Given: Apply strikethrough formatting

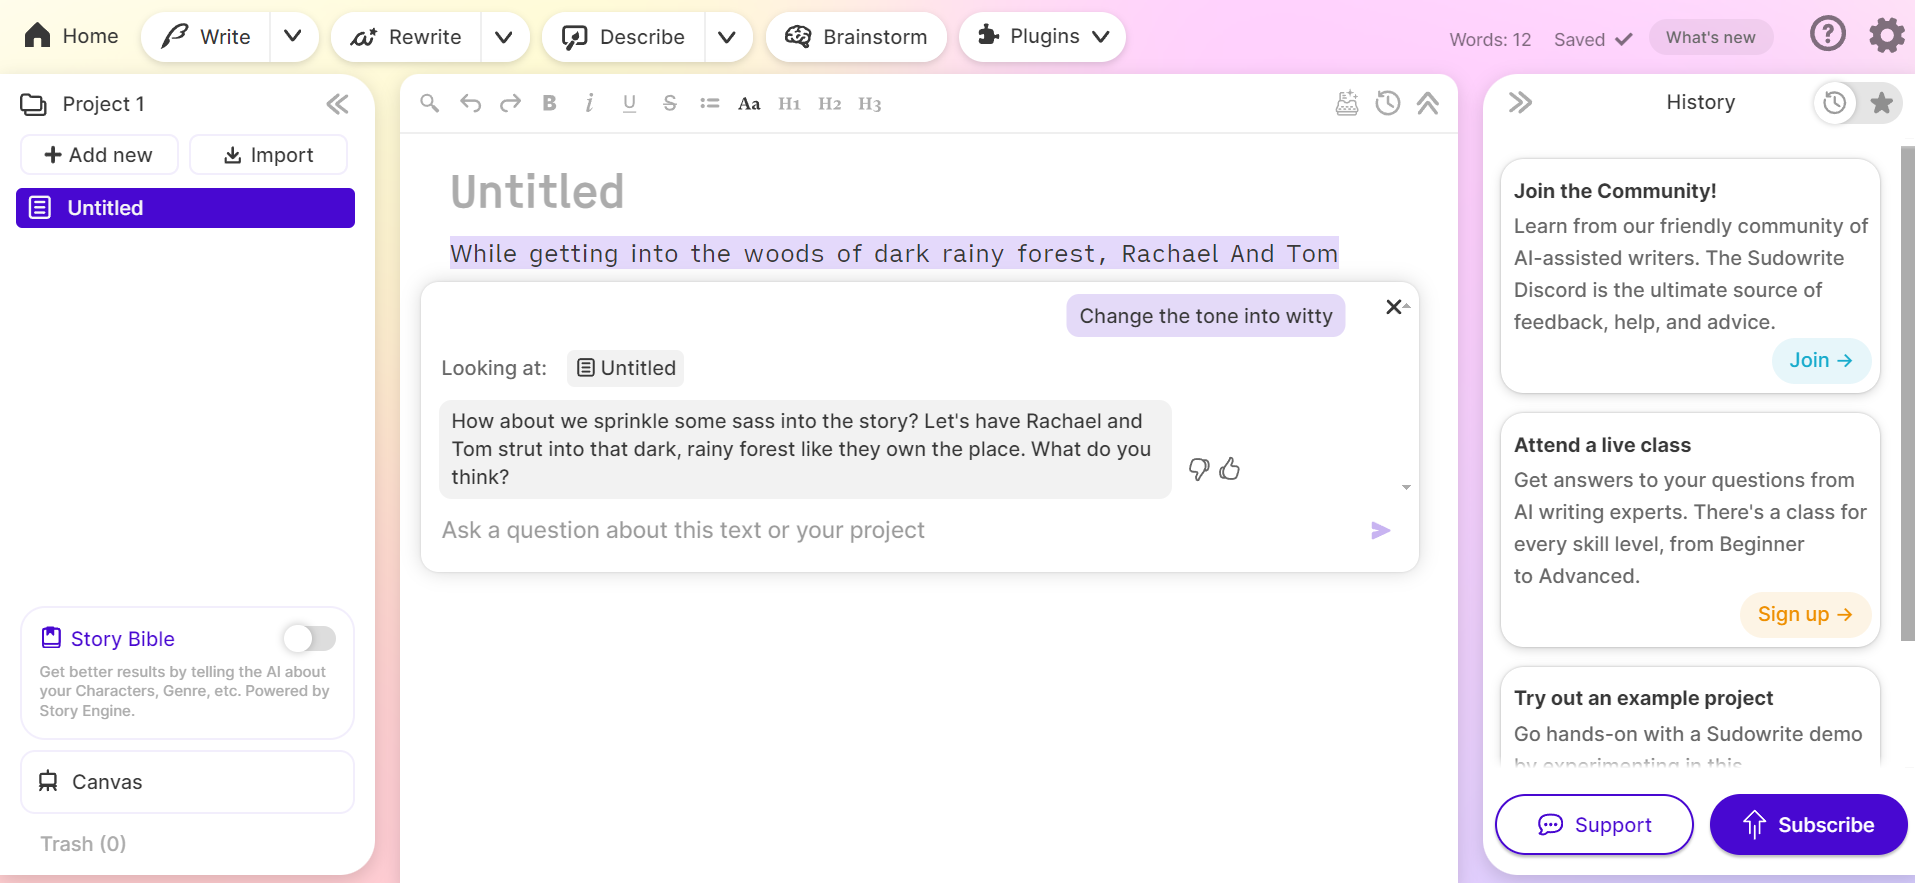Looking at the screenshot, I should click(x=669, y=103).
